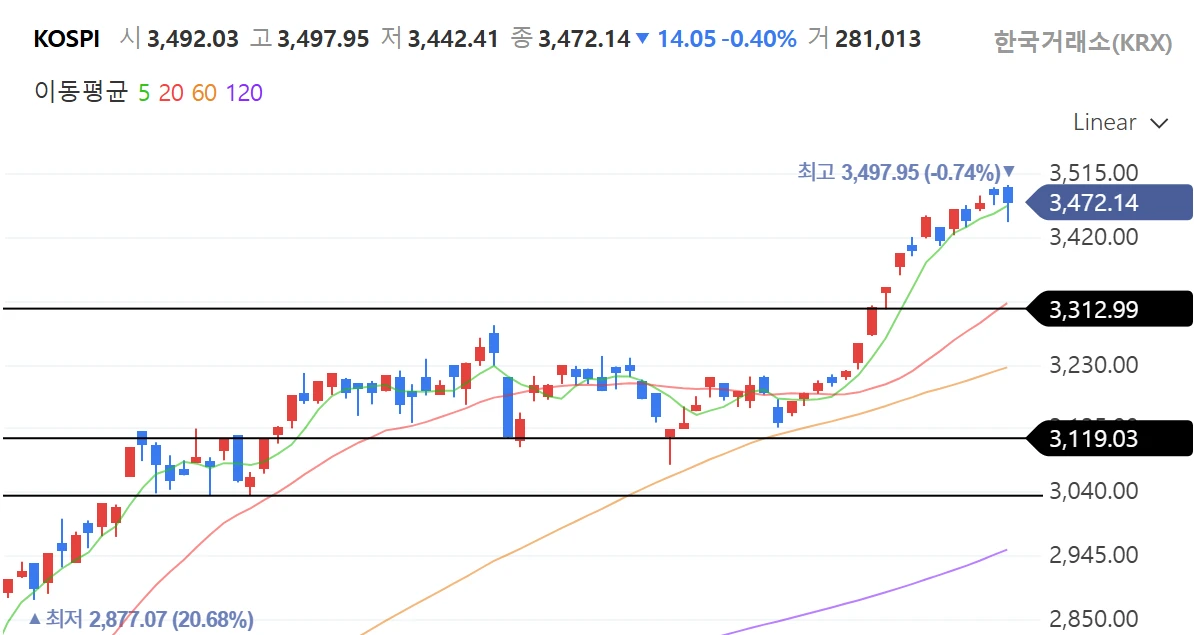
Task: Click the 이동평균 moving average label
Action: click(81, 93)
